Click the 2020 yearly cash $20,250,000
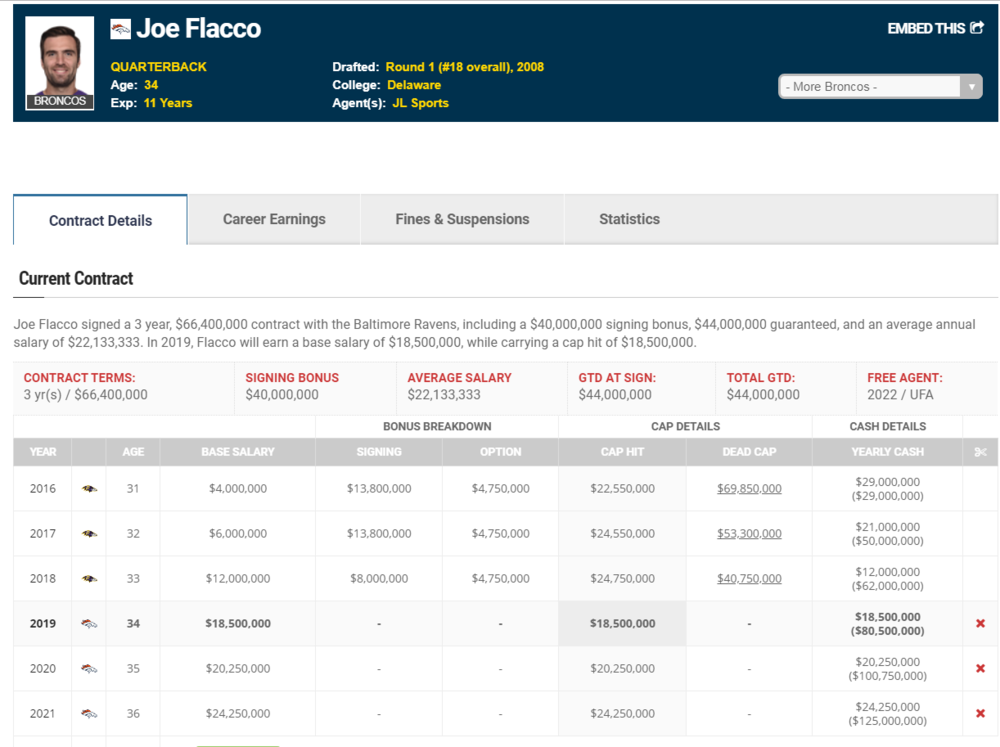Viewport: 1000px width, 747px height. [888, 662]
